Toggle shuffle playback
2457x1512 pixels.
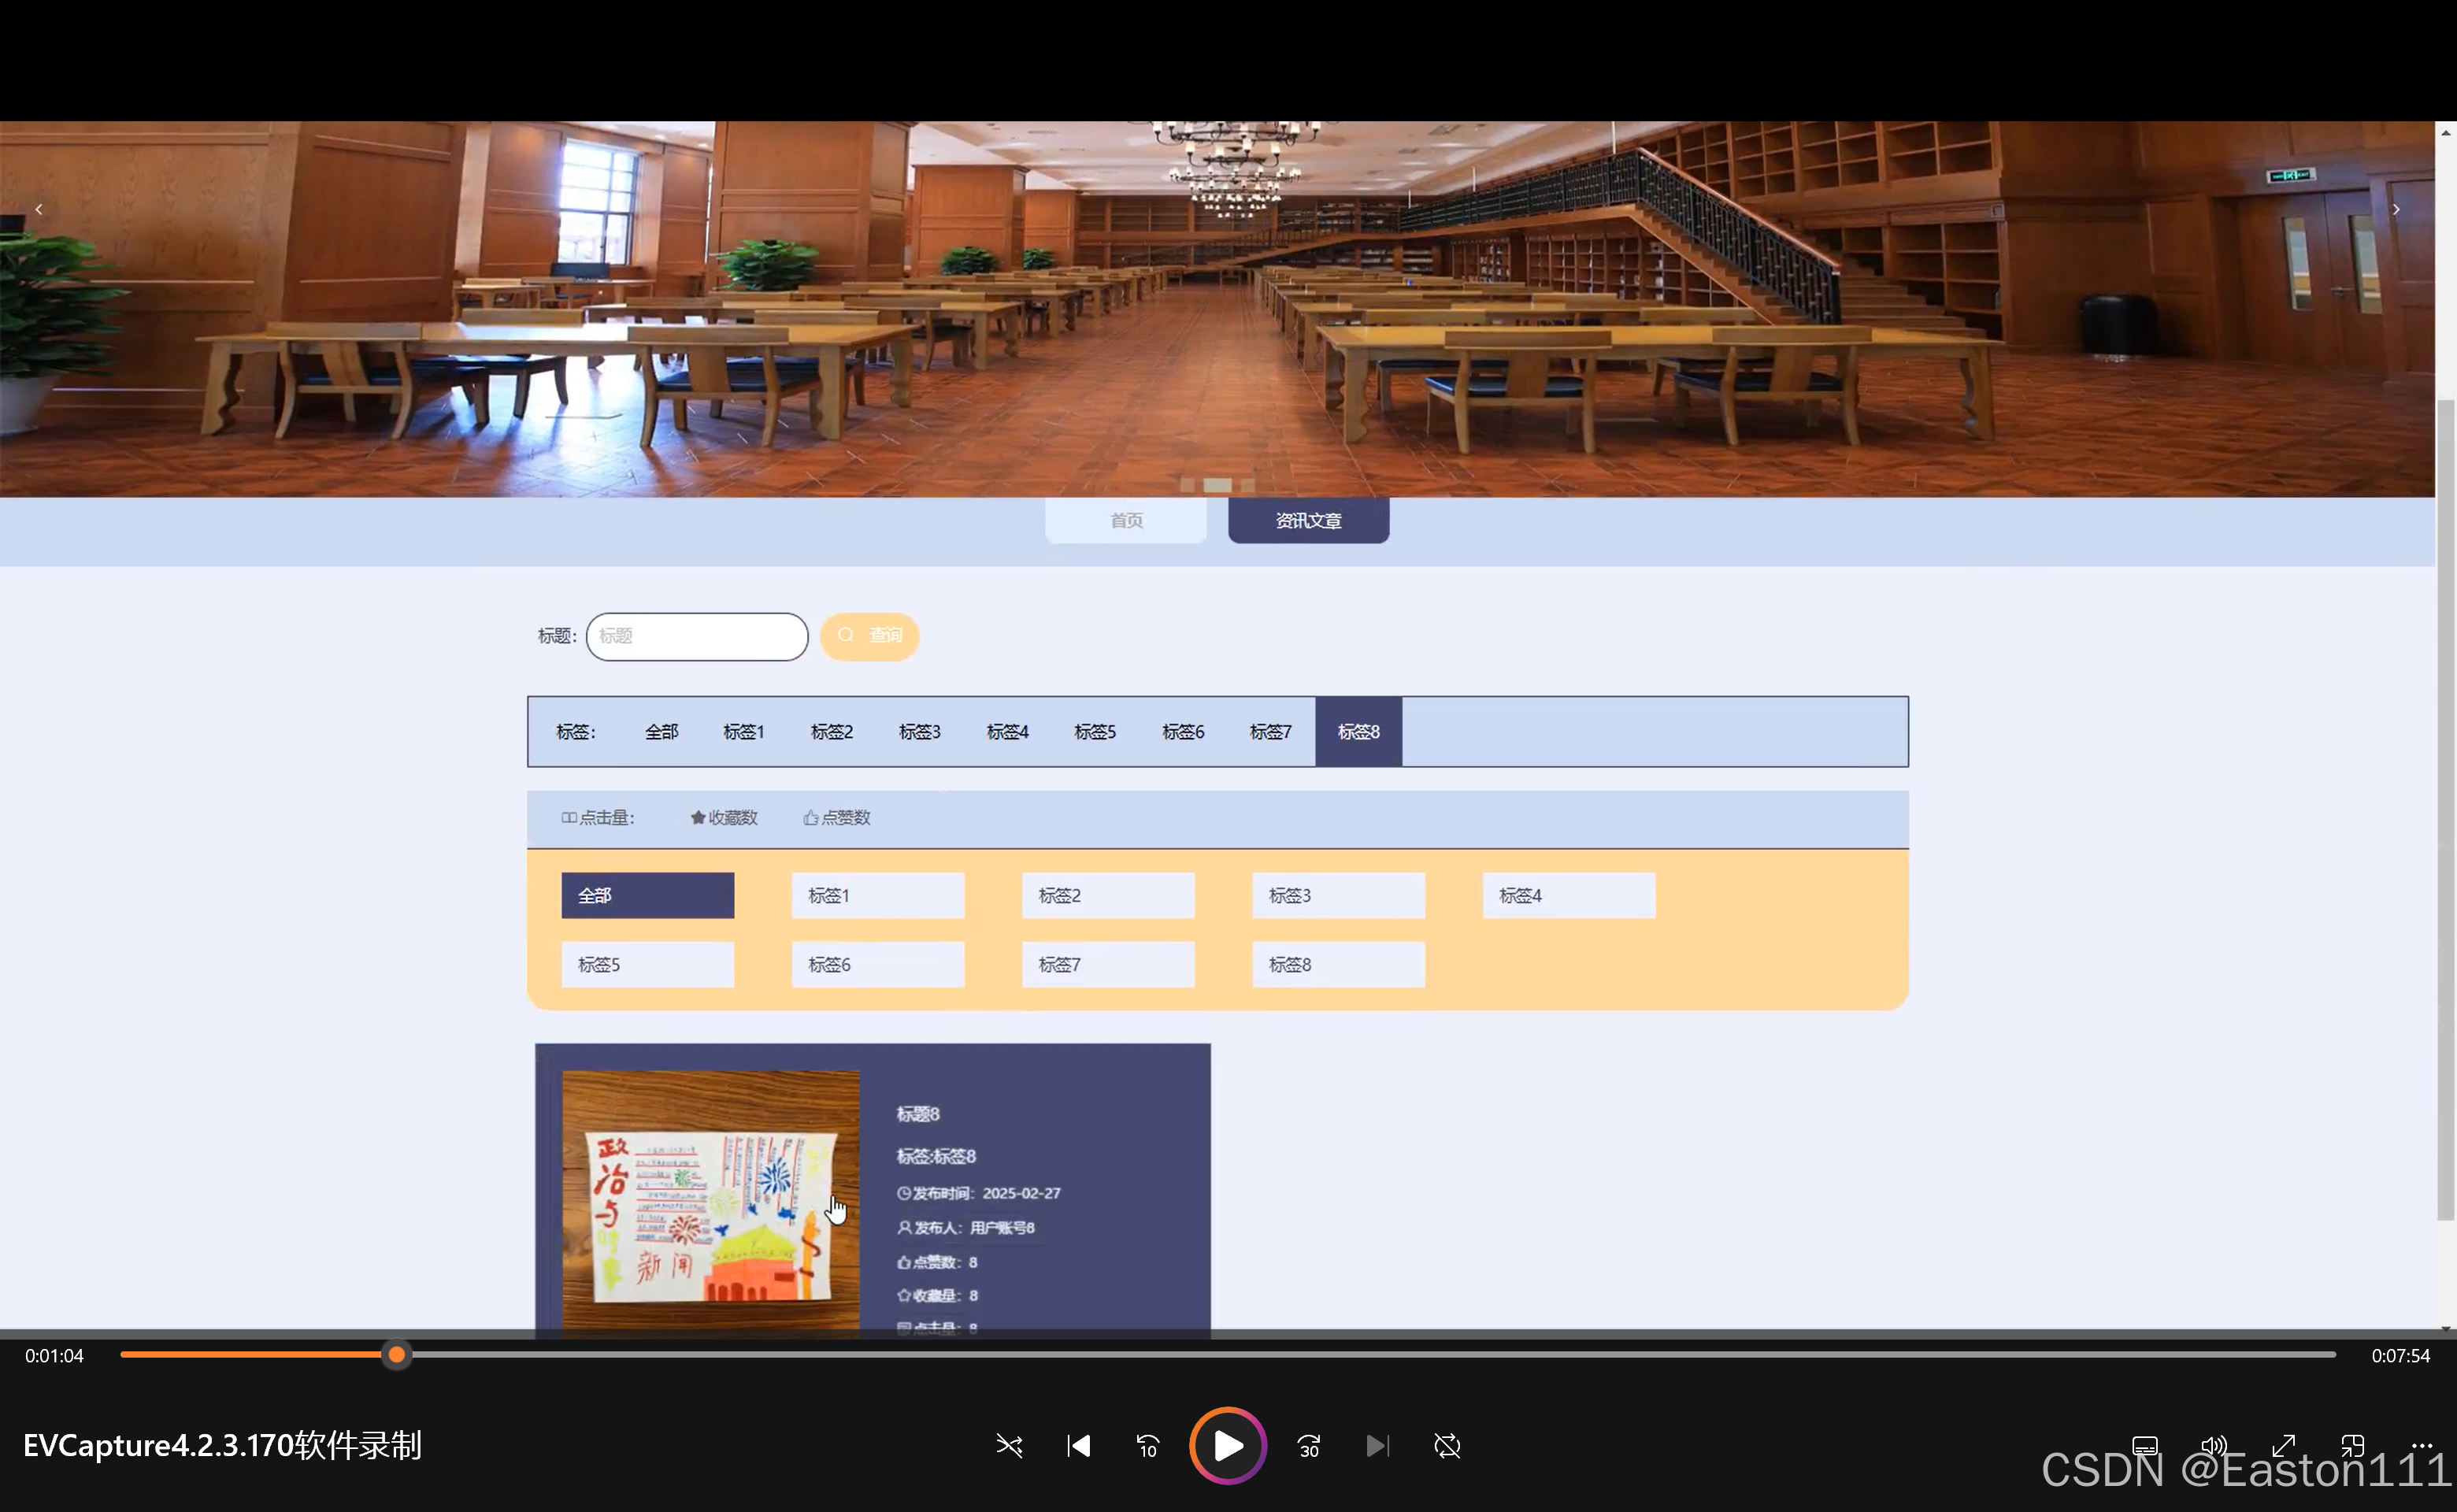(x=1009, y=1446)
